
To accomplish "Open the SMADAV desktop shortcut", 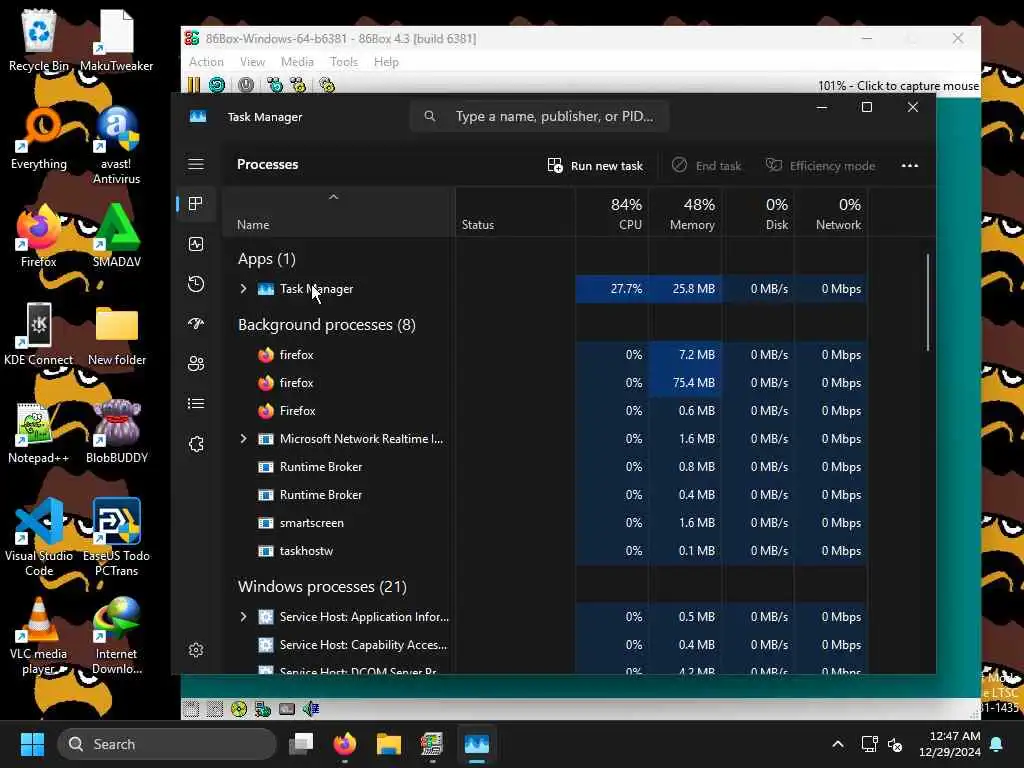I will [x=116, y=236].
